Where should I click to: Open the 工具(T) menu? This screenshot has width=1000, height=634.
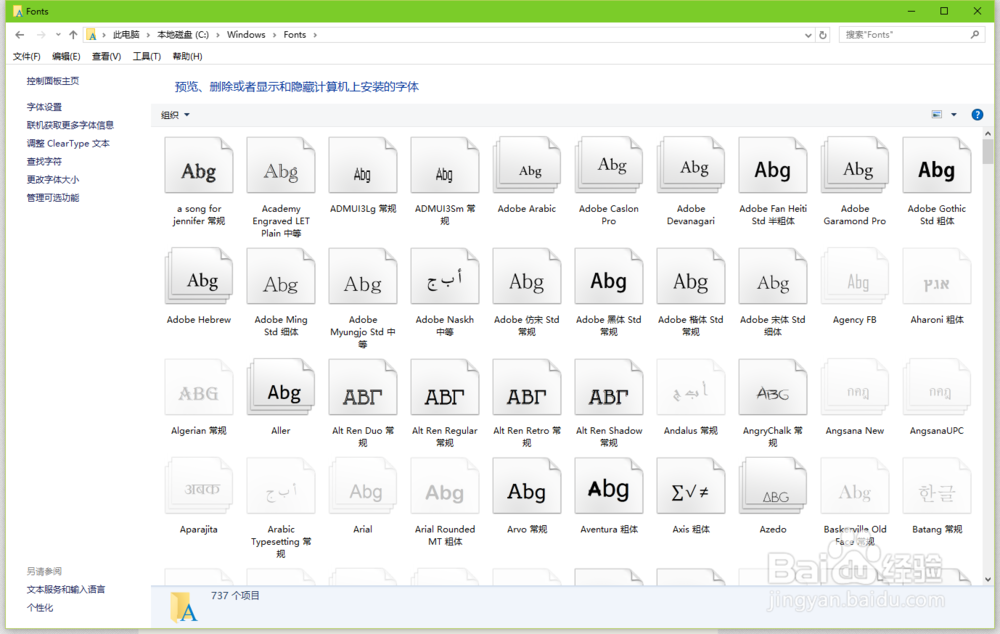(147, 56)
